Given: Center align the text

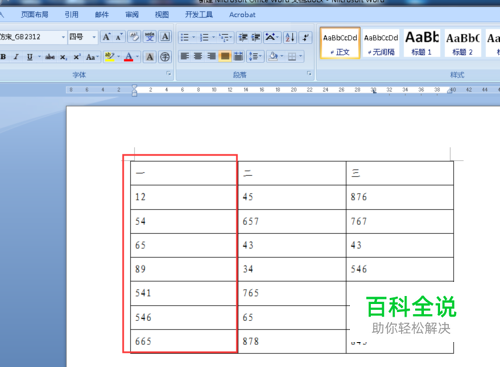Looking at the screenshot, I should point(198,56).
